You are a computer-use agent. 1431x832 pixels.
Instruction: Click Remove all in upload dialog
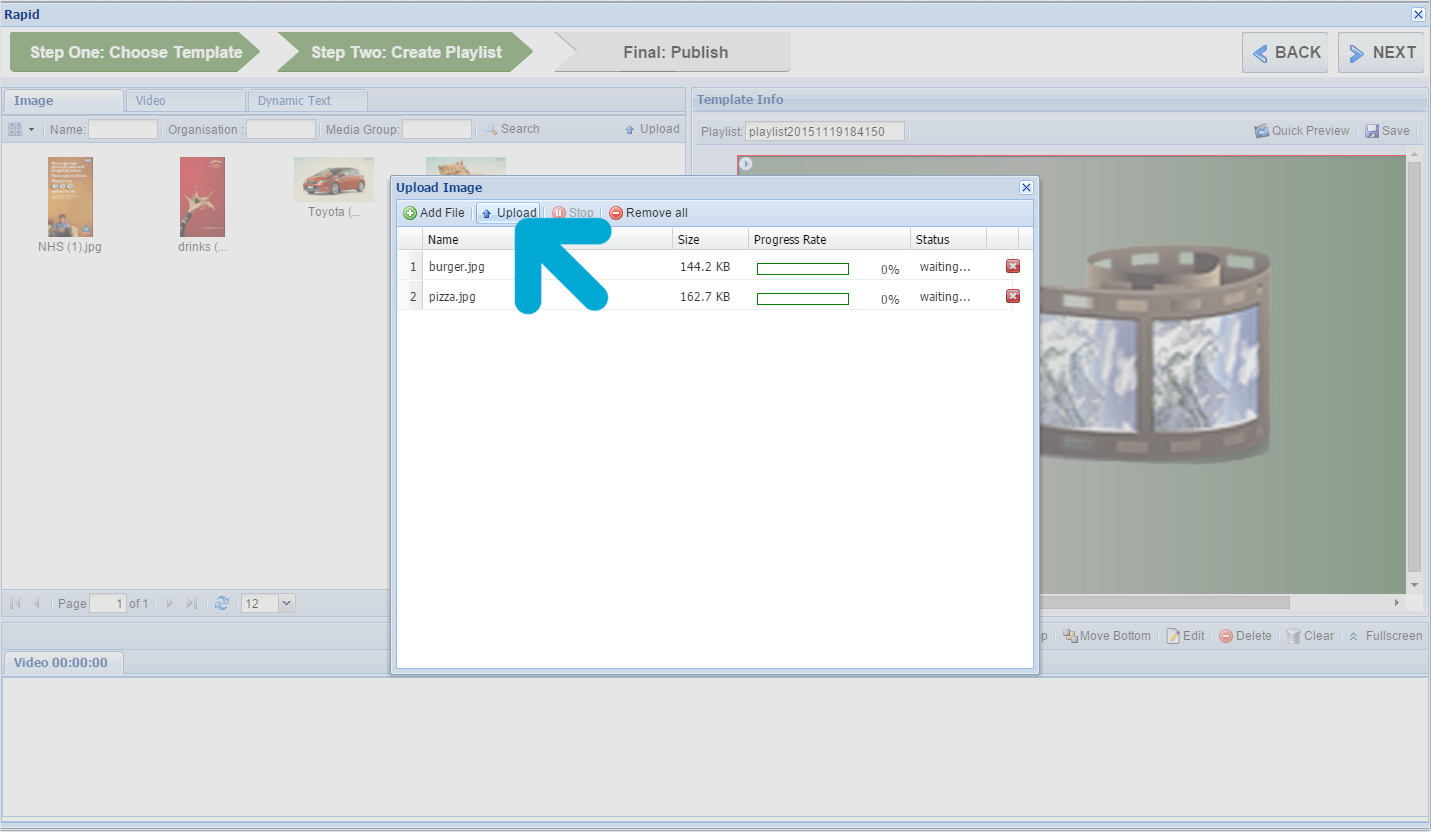click(x=648, y=213)
